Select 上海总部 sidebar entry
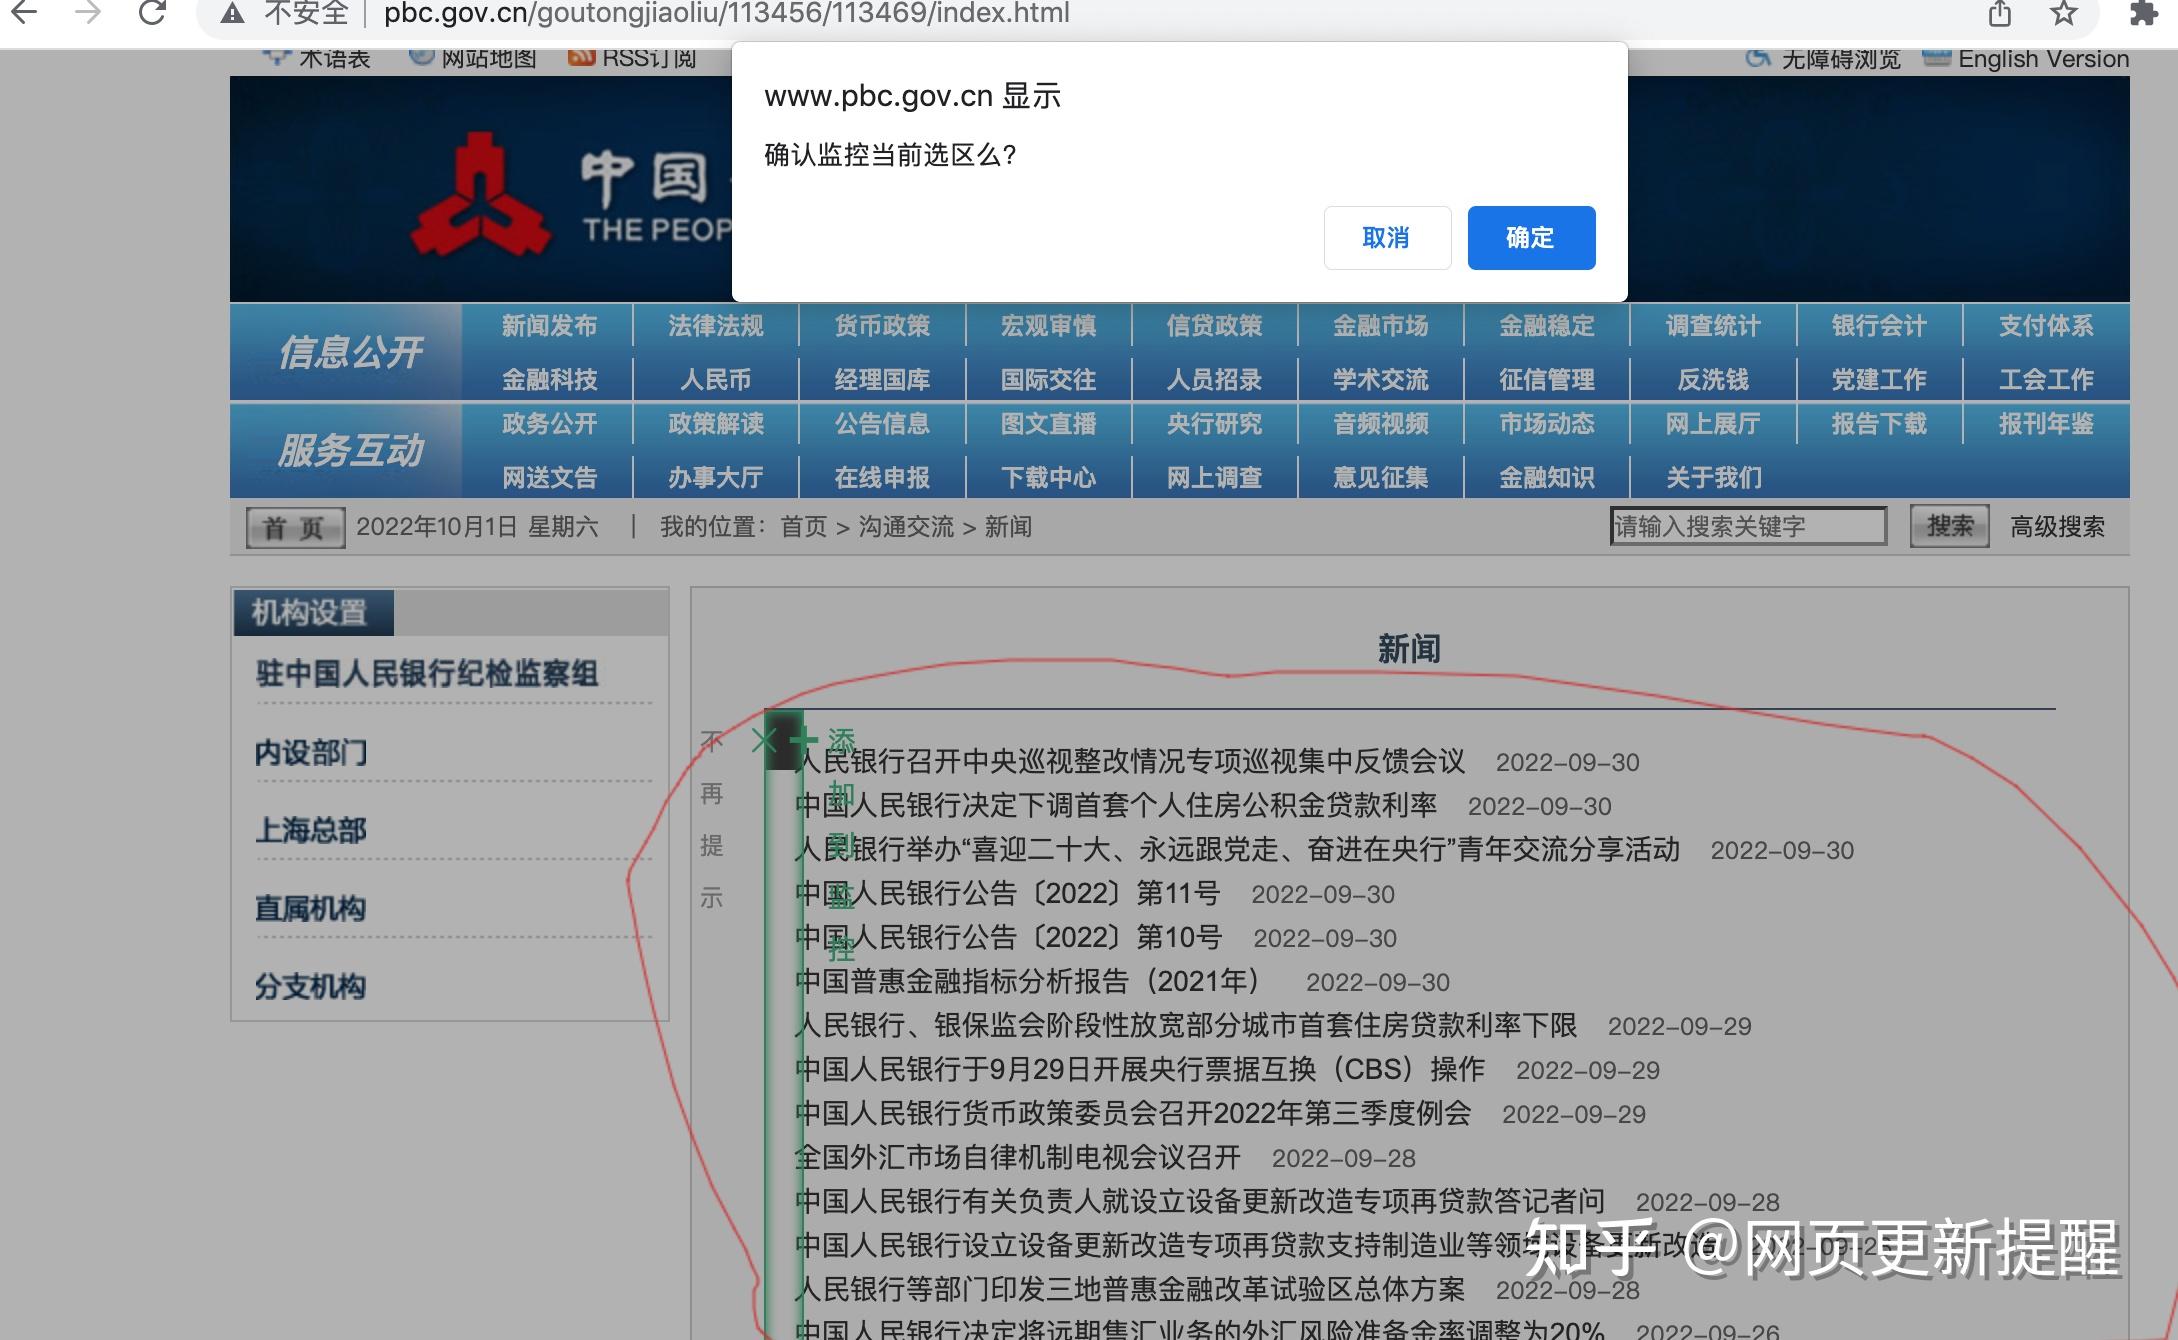The image size is (2178, 1340). [x=311, y=830]
